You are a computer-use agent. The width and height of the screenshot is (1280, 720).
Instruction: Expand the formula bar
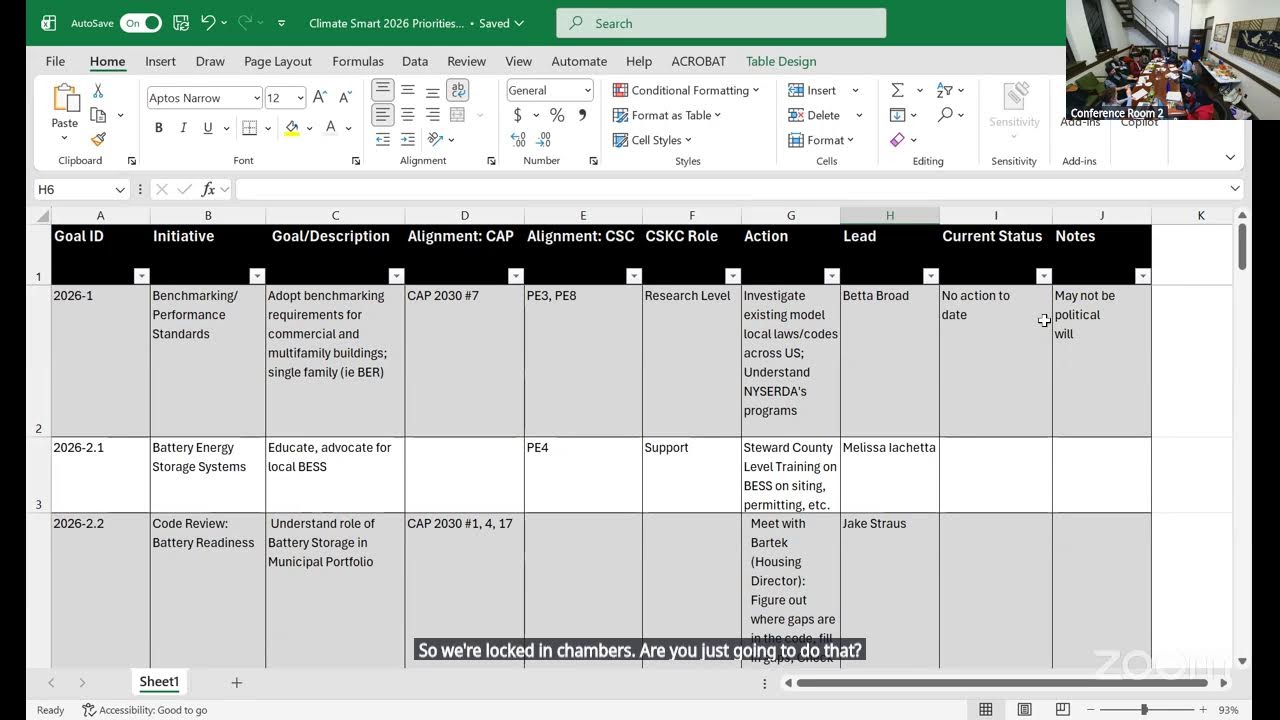coord(1235,189)
